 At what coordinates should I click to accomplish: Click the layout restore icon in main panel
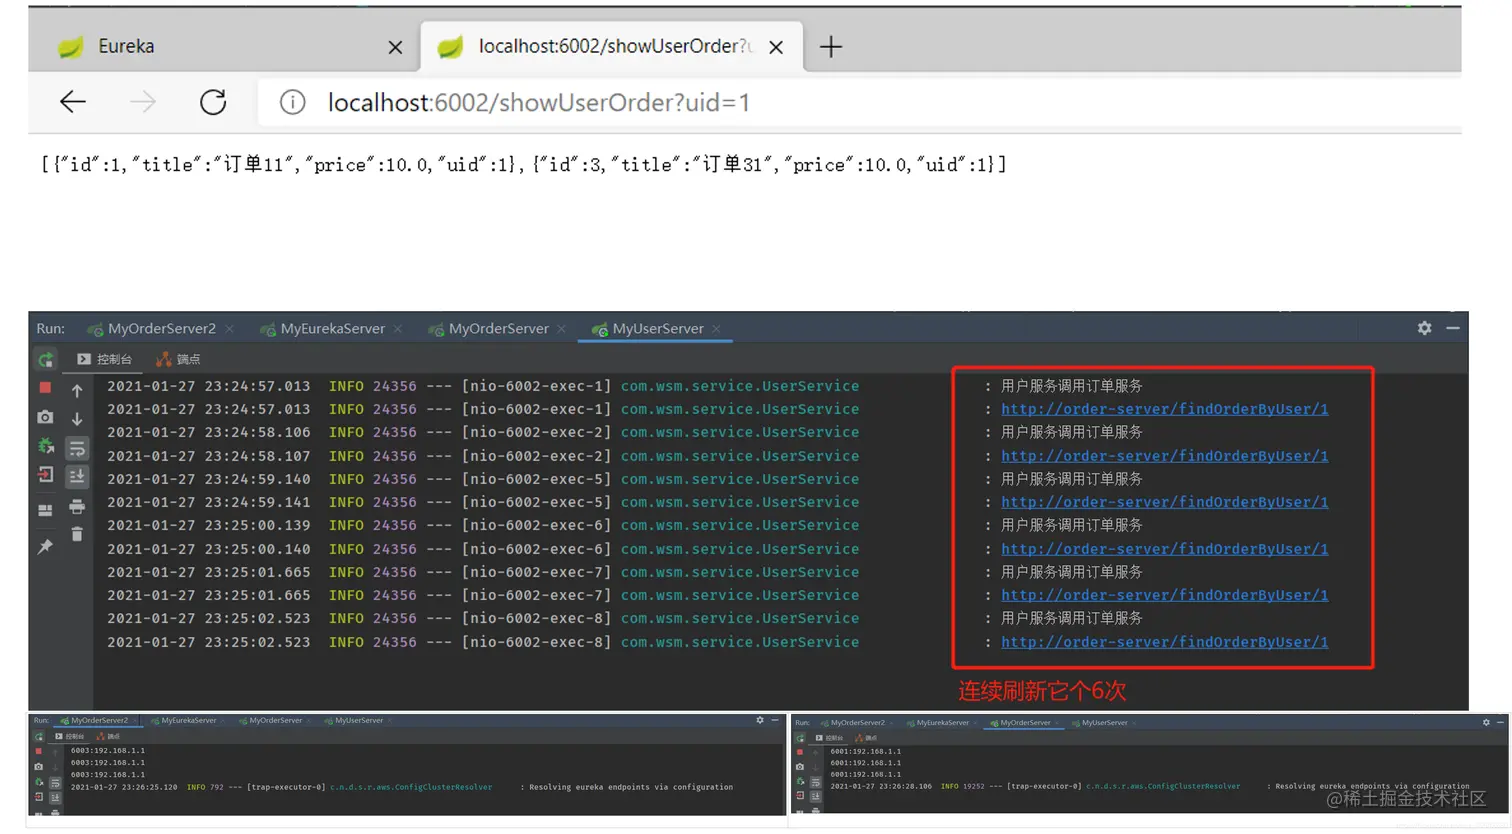pos(45,509)
